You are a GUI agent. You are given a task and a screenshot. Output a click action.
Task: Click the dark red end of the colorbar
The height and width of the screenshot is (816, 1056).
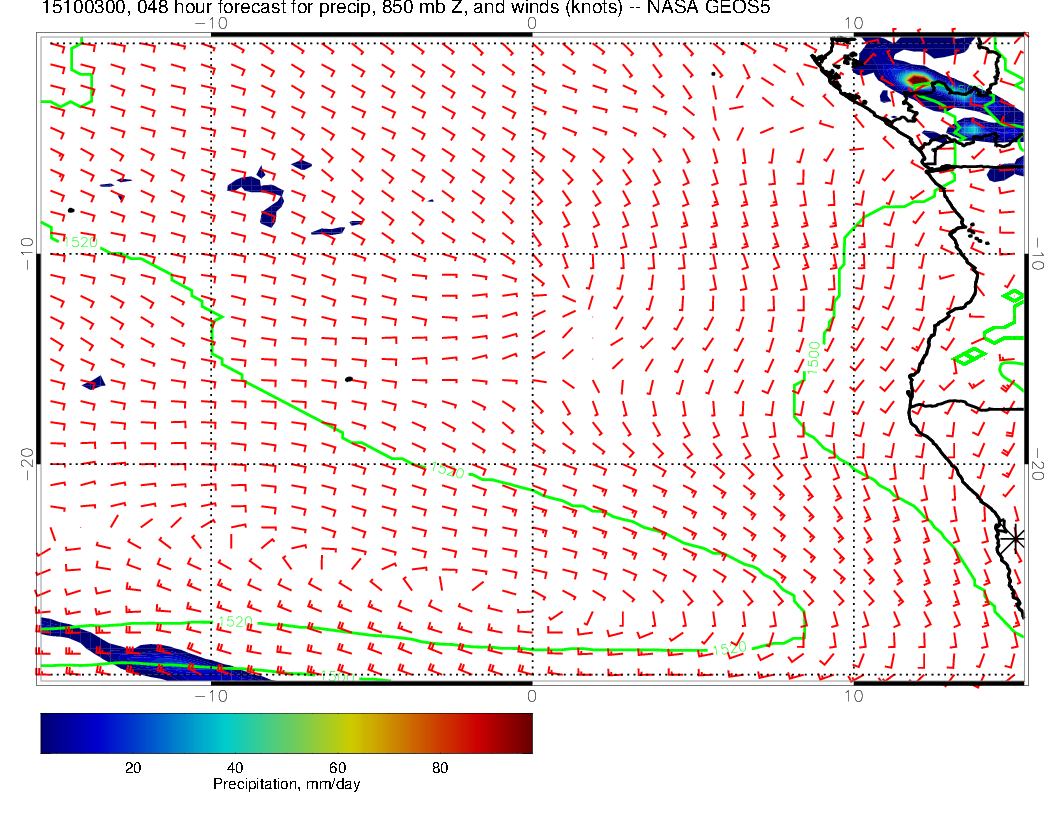point(524,733)
